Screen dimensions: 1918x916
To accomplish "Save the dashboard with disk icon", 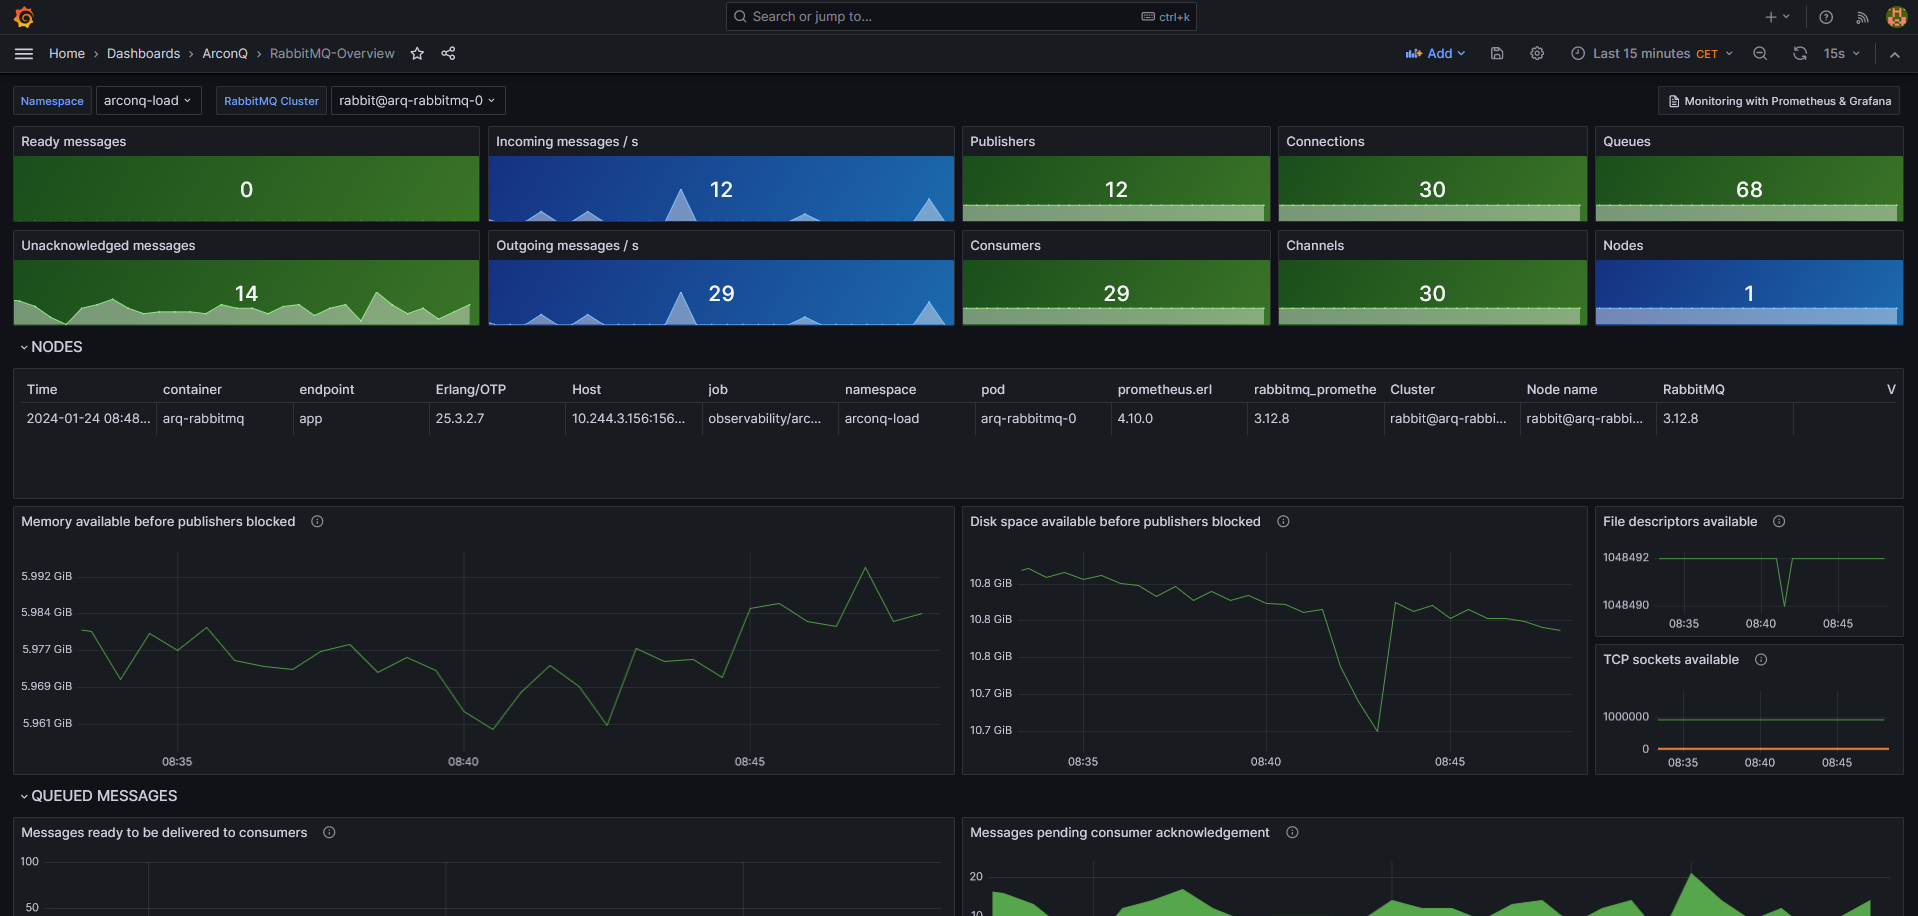I will coord(1497,54).
